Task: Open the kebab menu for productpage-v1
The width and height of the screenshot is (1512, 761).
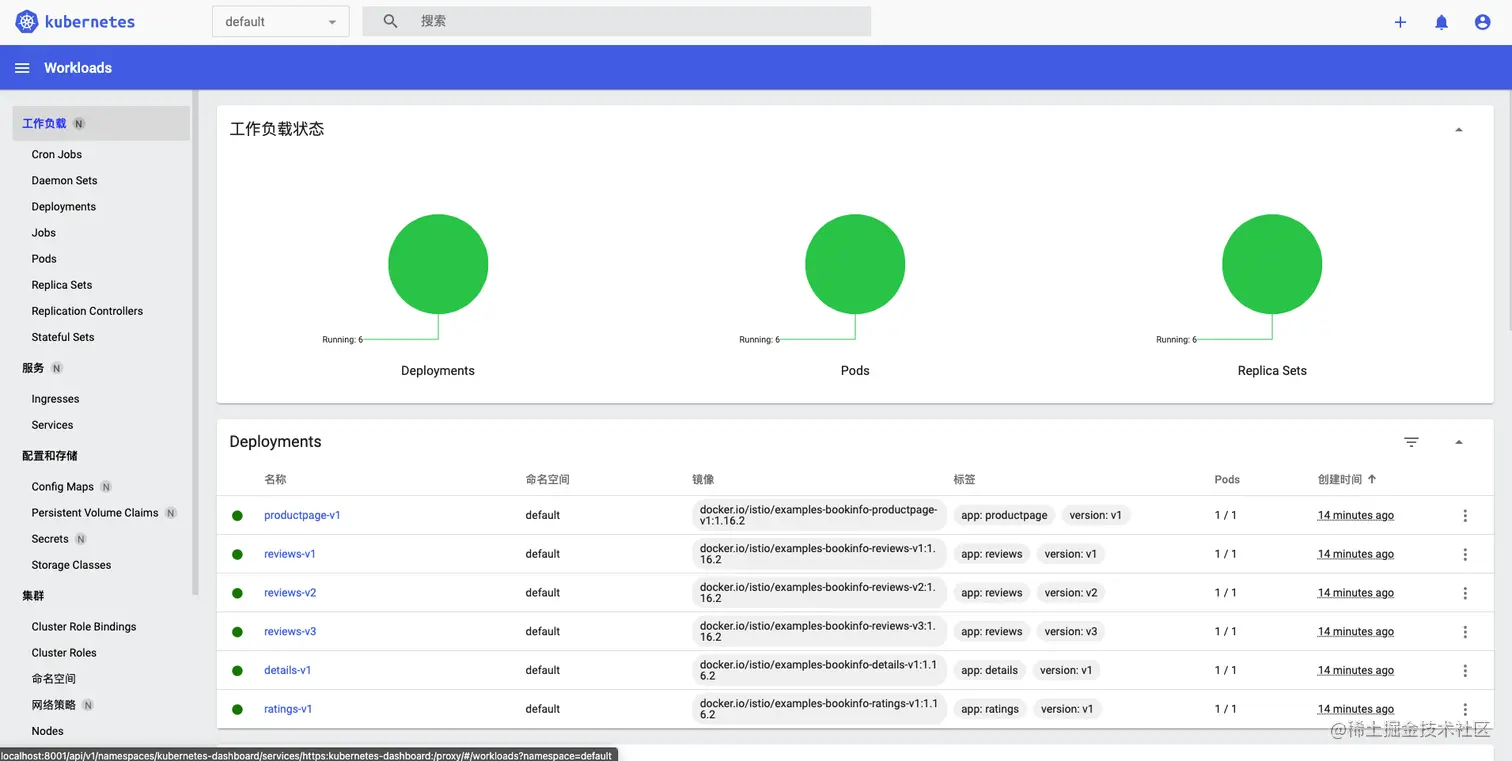Action: (1465, 515)
